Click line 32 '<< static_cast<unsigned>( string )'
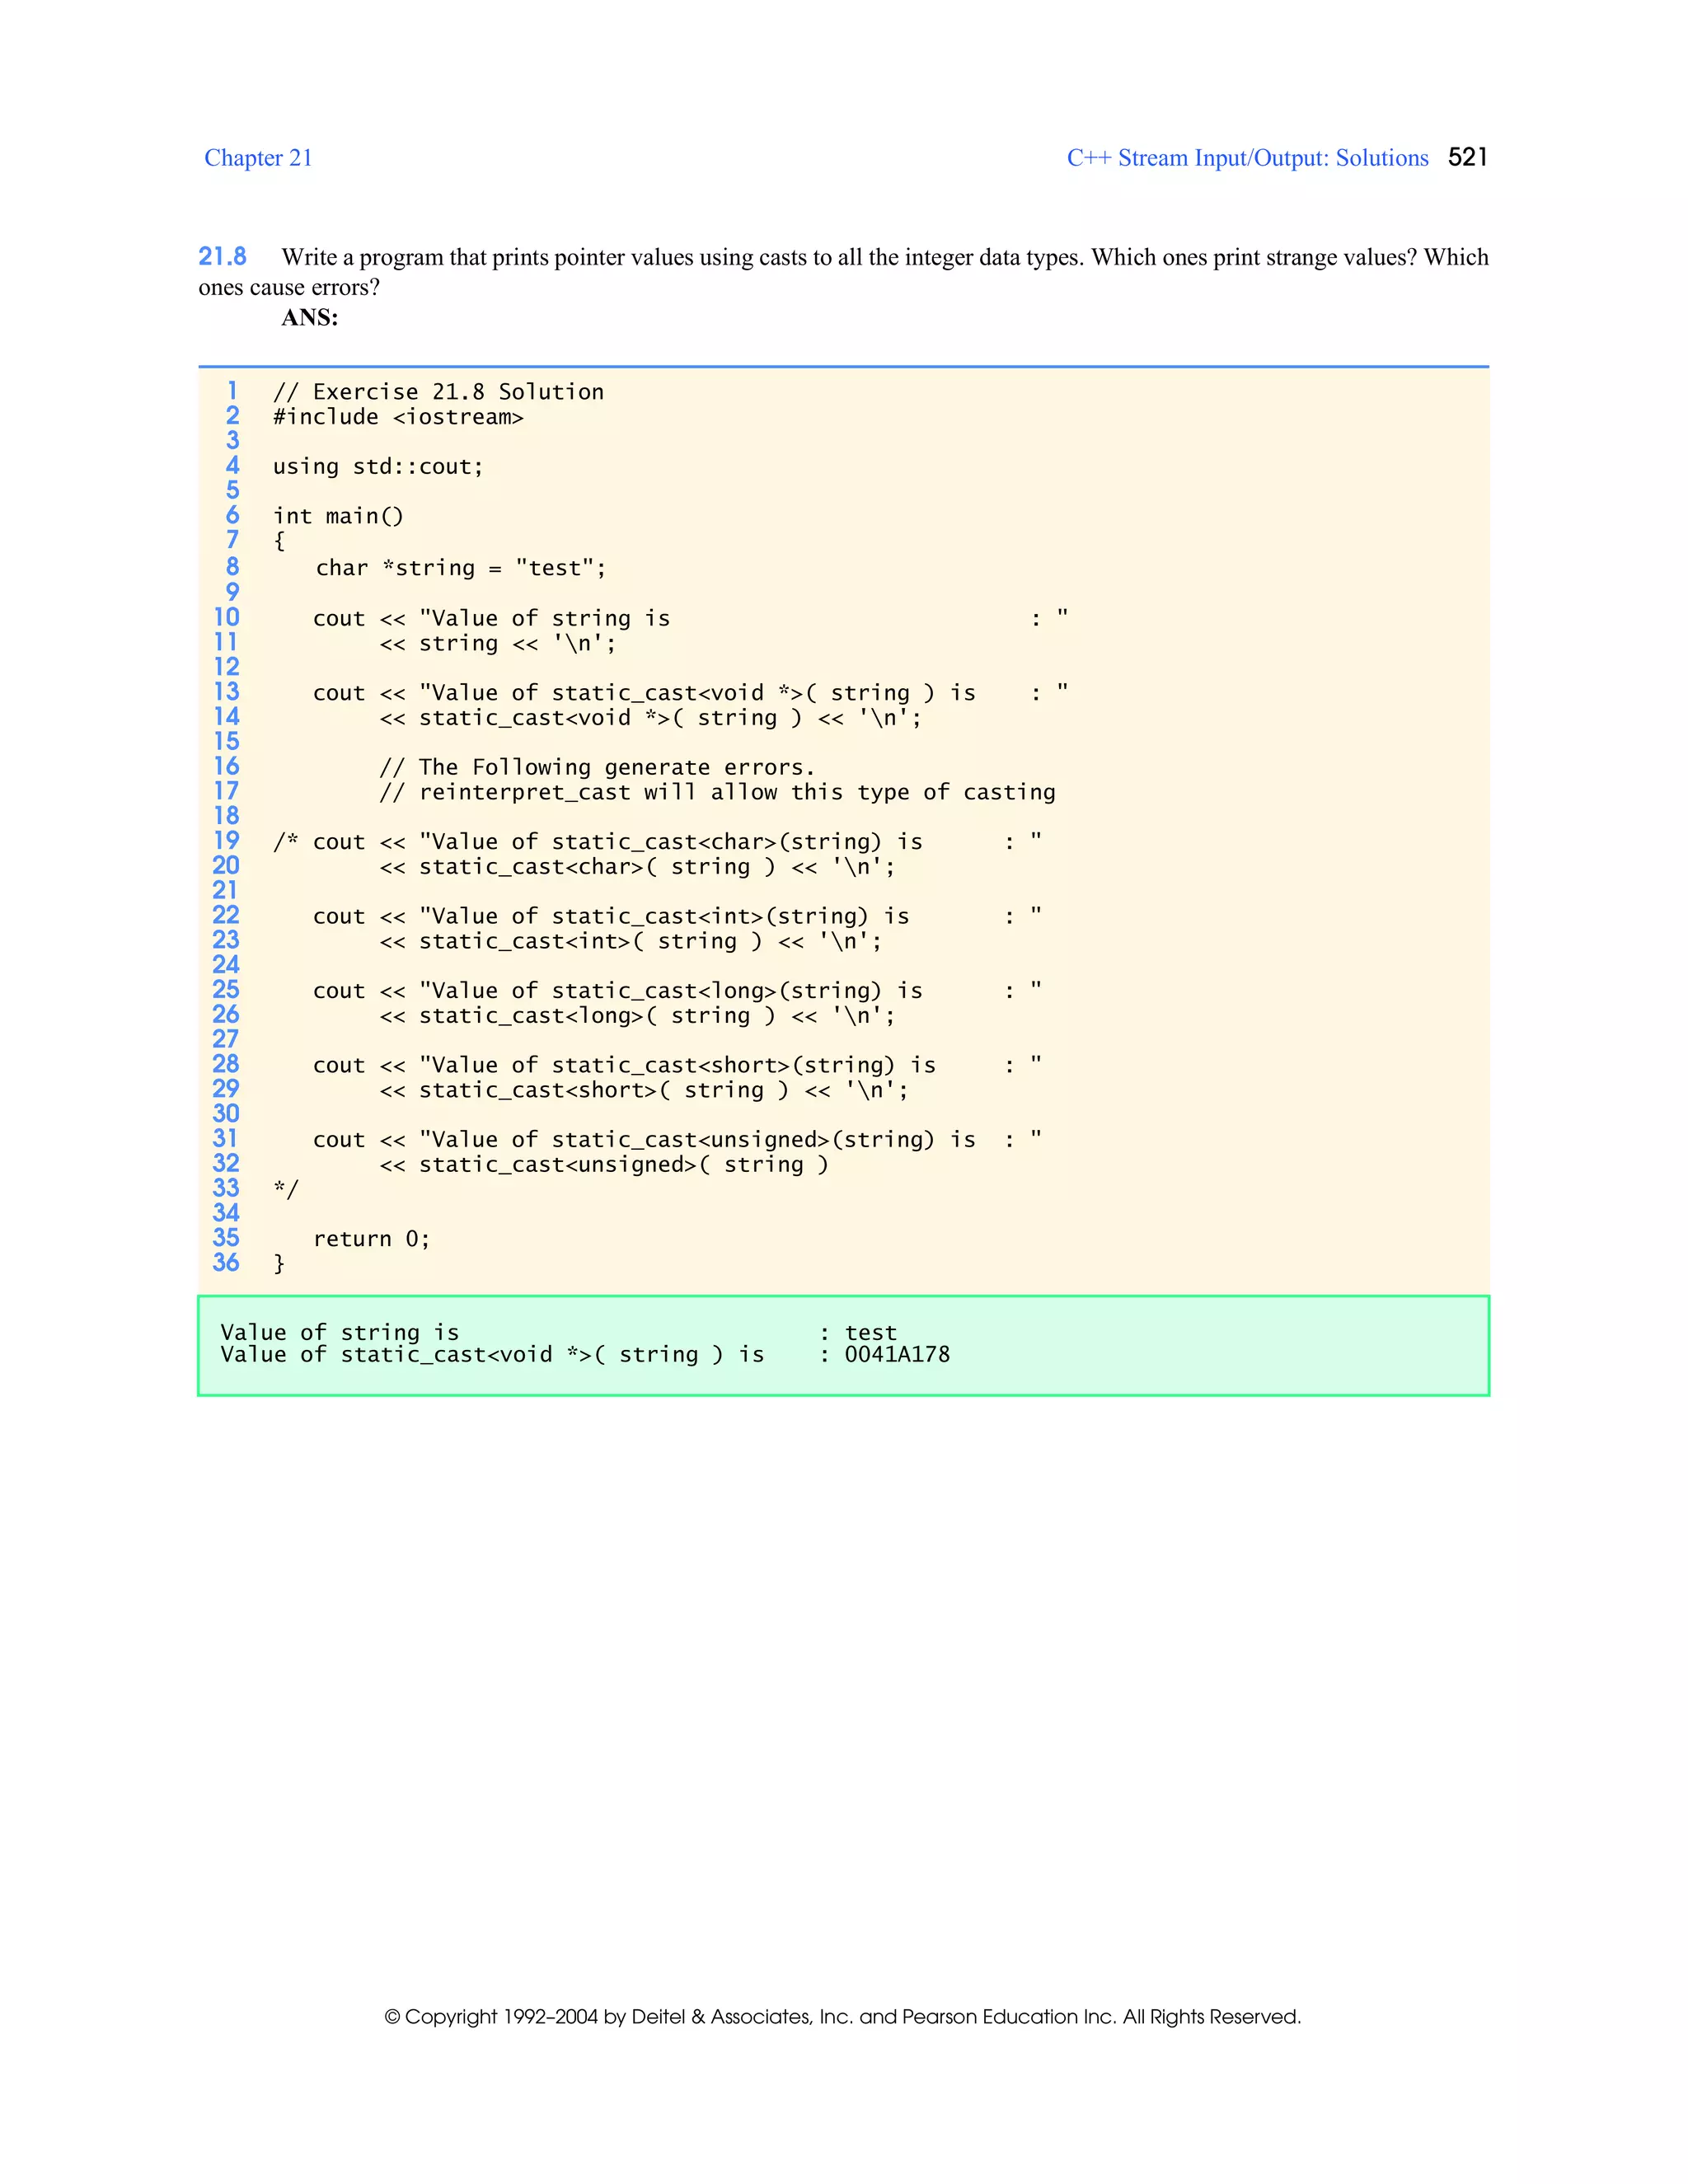Screen dimensions: 1688x2184 (604, 1165)
